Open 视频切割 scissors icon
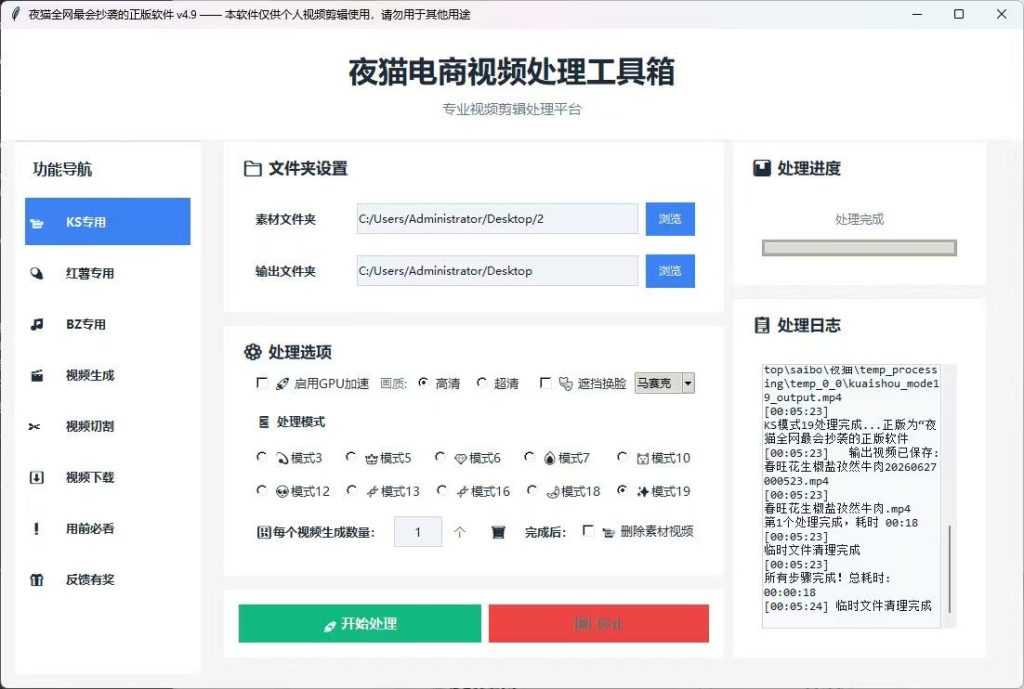1024x689 pixels. pos(35,426)
